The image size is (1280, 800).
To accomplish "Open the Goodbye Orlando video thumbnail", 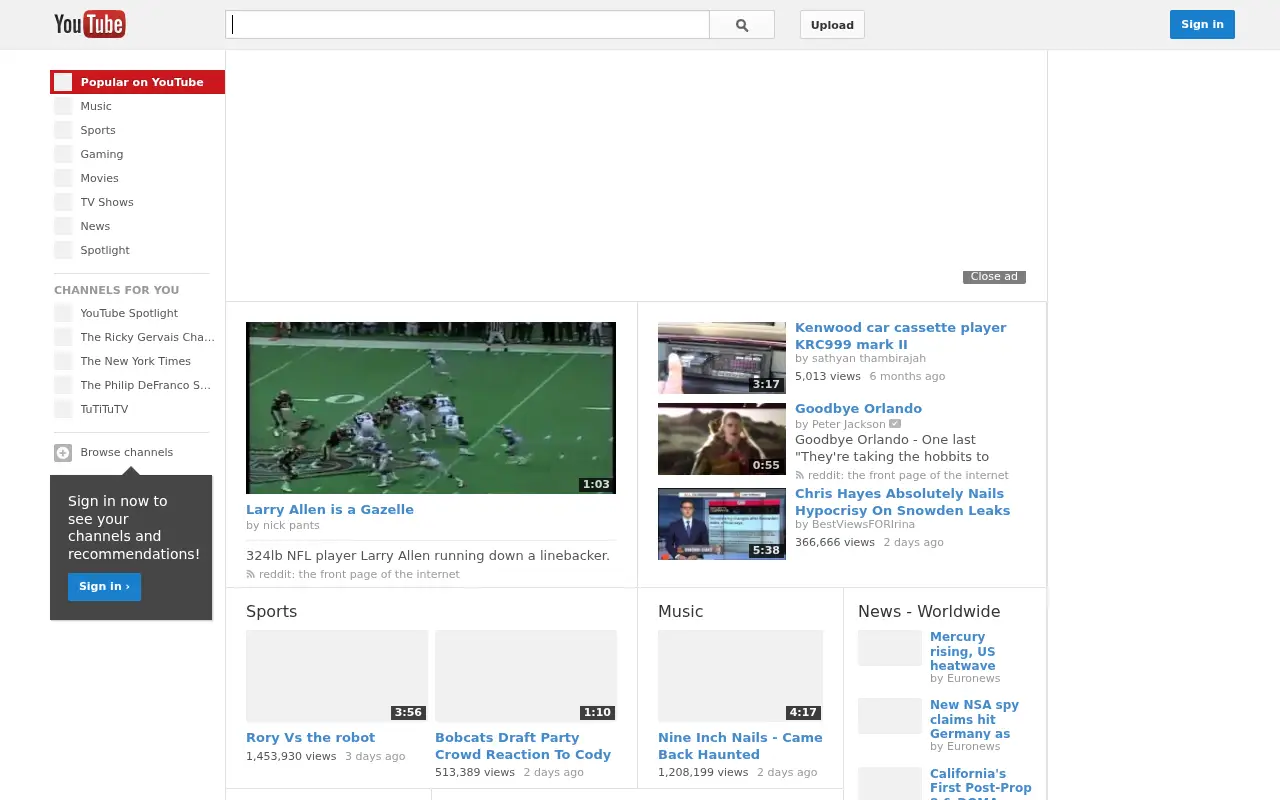I will [722, 439].
